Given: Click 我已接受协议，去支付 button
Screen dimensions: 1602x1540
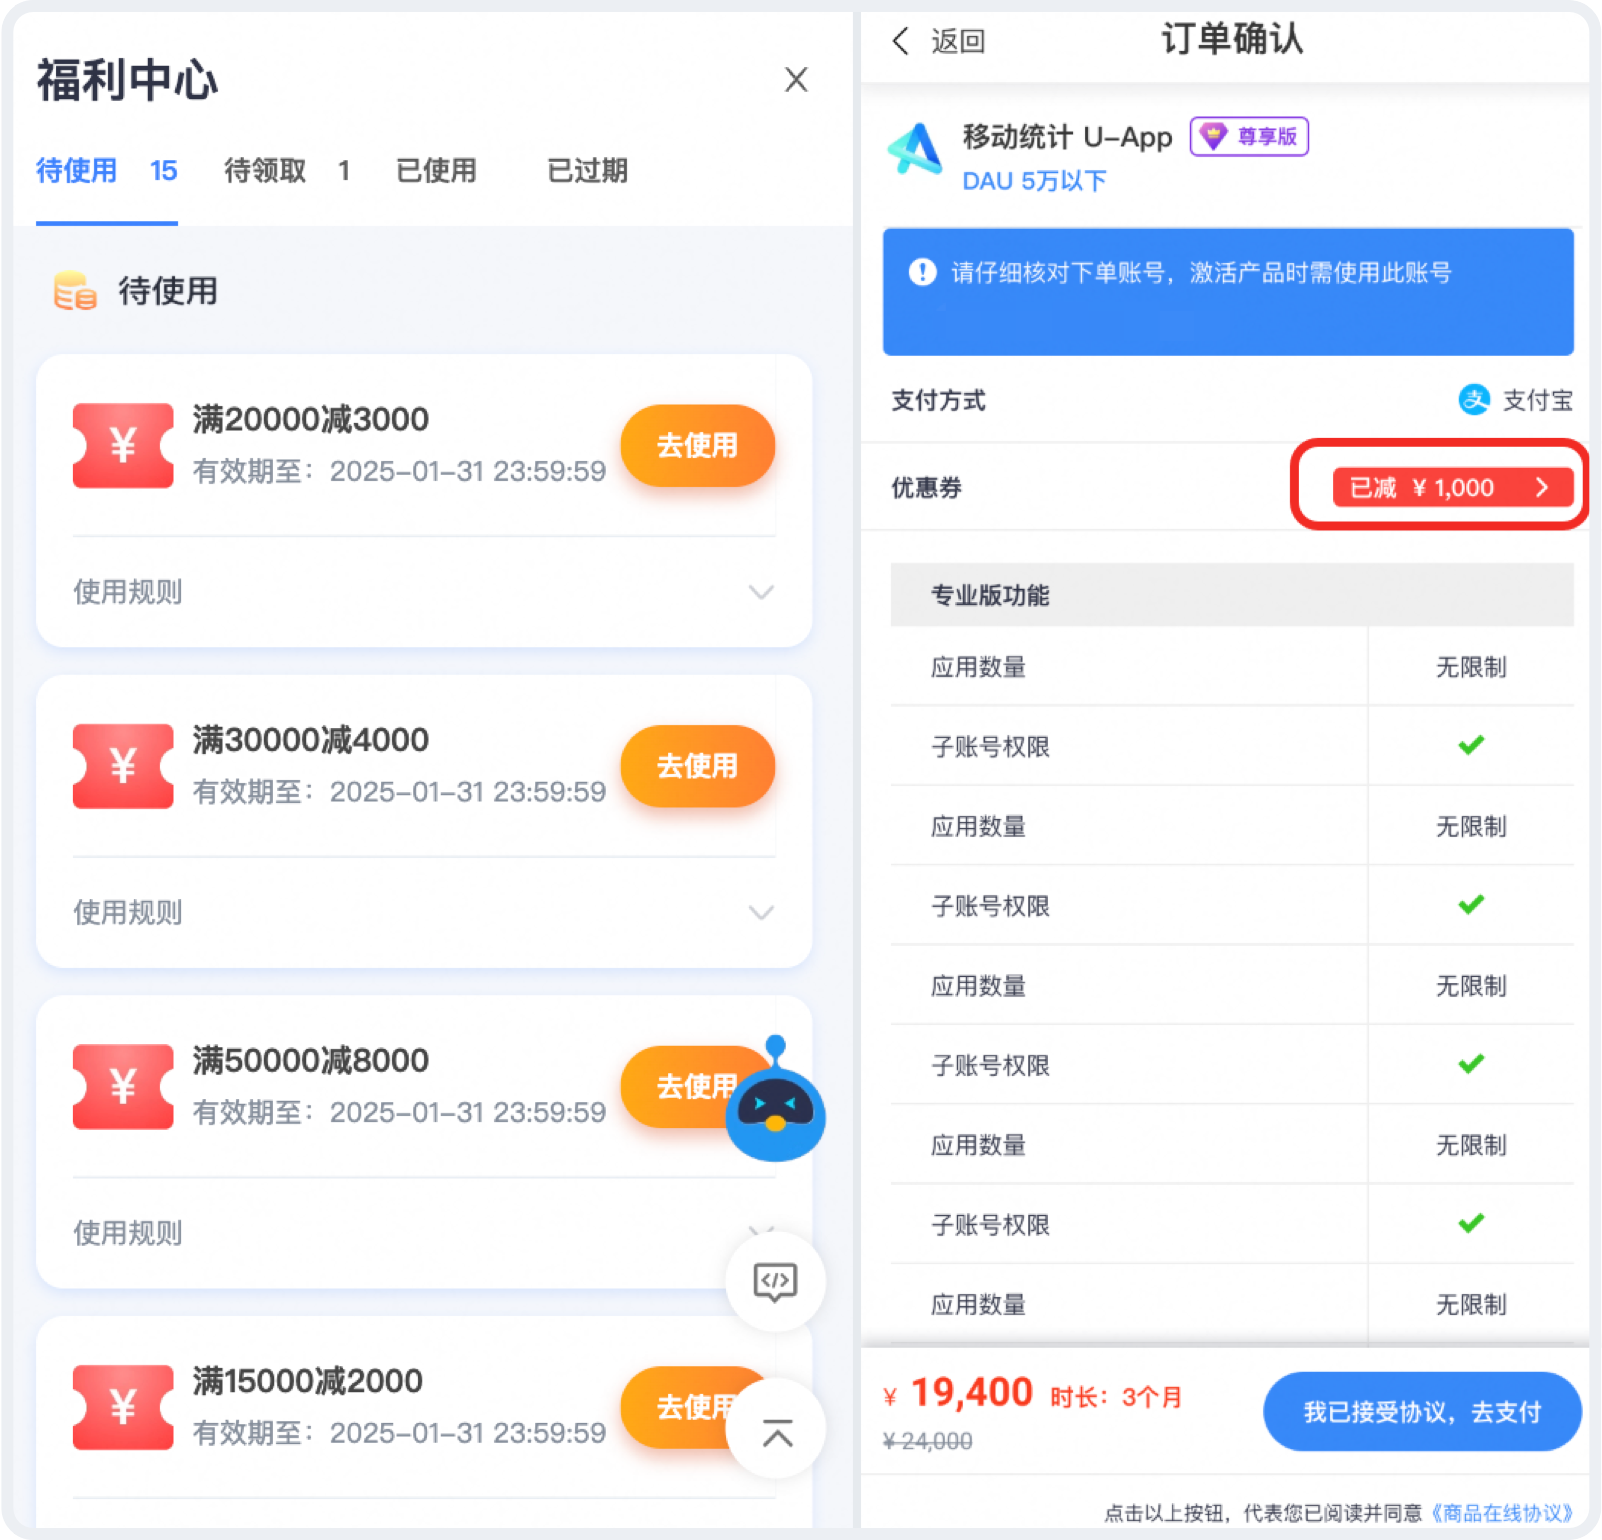Looking at the screenshot, I should [x=1422, y=1412].
